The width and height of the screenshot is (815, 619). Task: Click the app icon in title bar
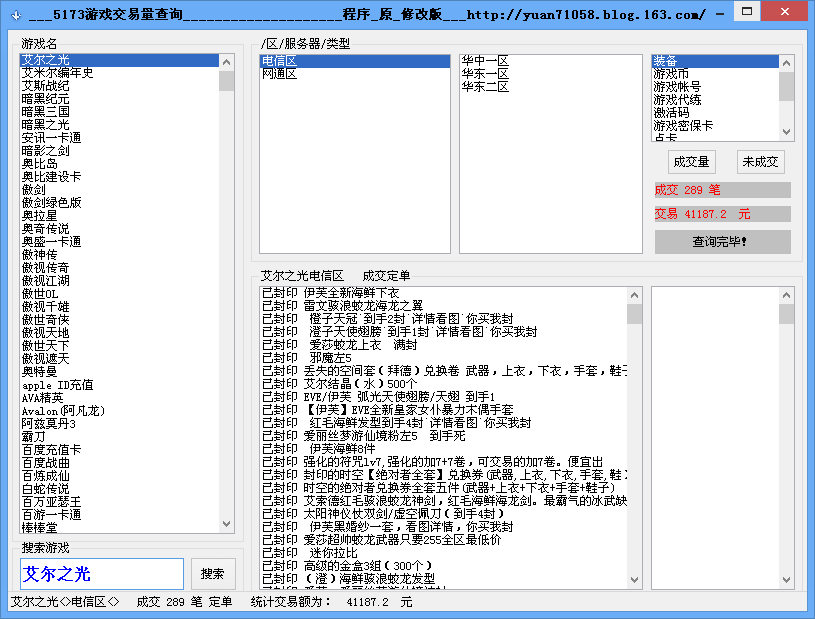tap(16, 15)
